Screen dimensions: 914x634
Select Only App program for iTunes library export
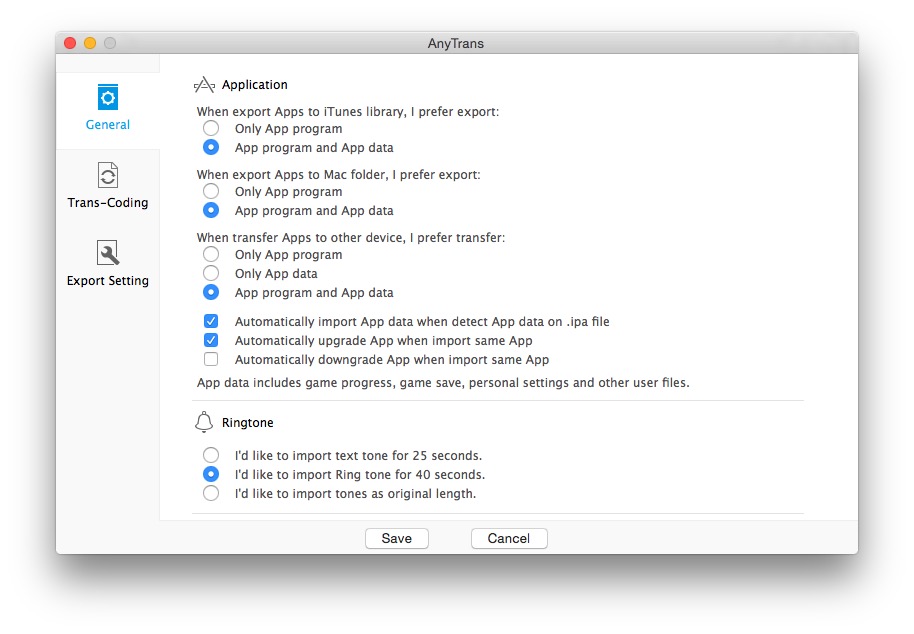pos(211,128)
